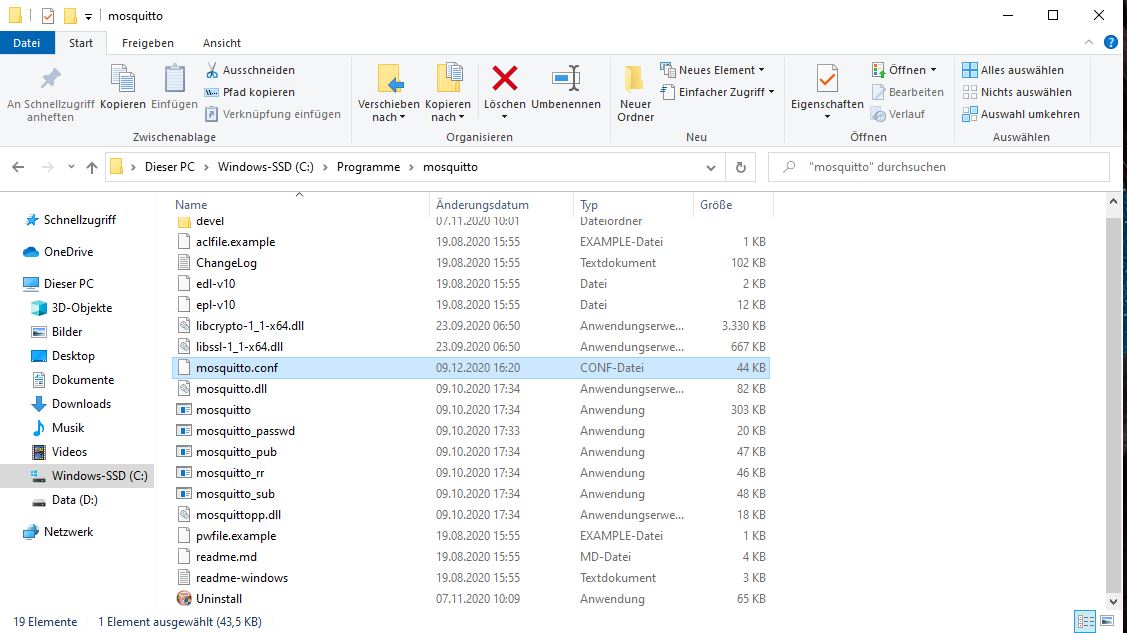This screenshot has height=633, width=1127.
Task: Navigate up one folder level arrow
Action: click(92, 167)
